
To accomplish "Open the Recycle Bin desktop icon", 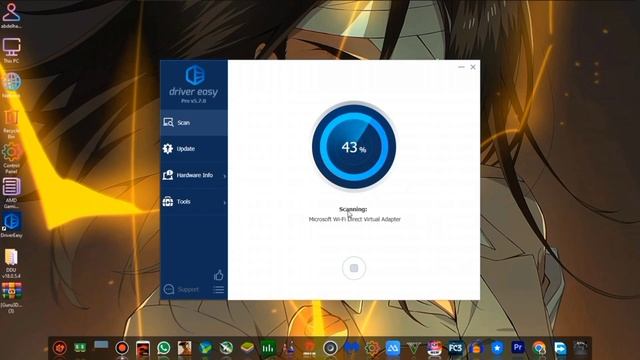I will point(11,124).
